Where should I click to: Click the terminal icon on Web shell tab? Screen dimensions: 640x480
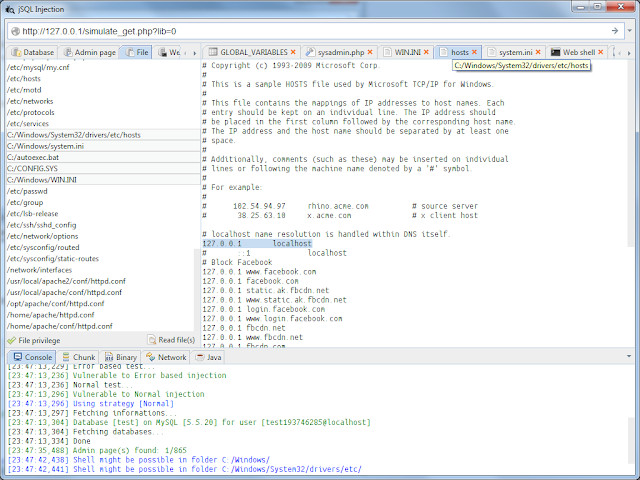(555, 52)
